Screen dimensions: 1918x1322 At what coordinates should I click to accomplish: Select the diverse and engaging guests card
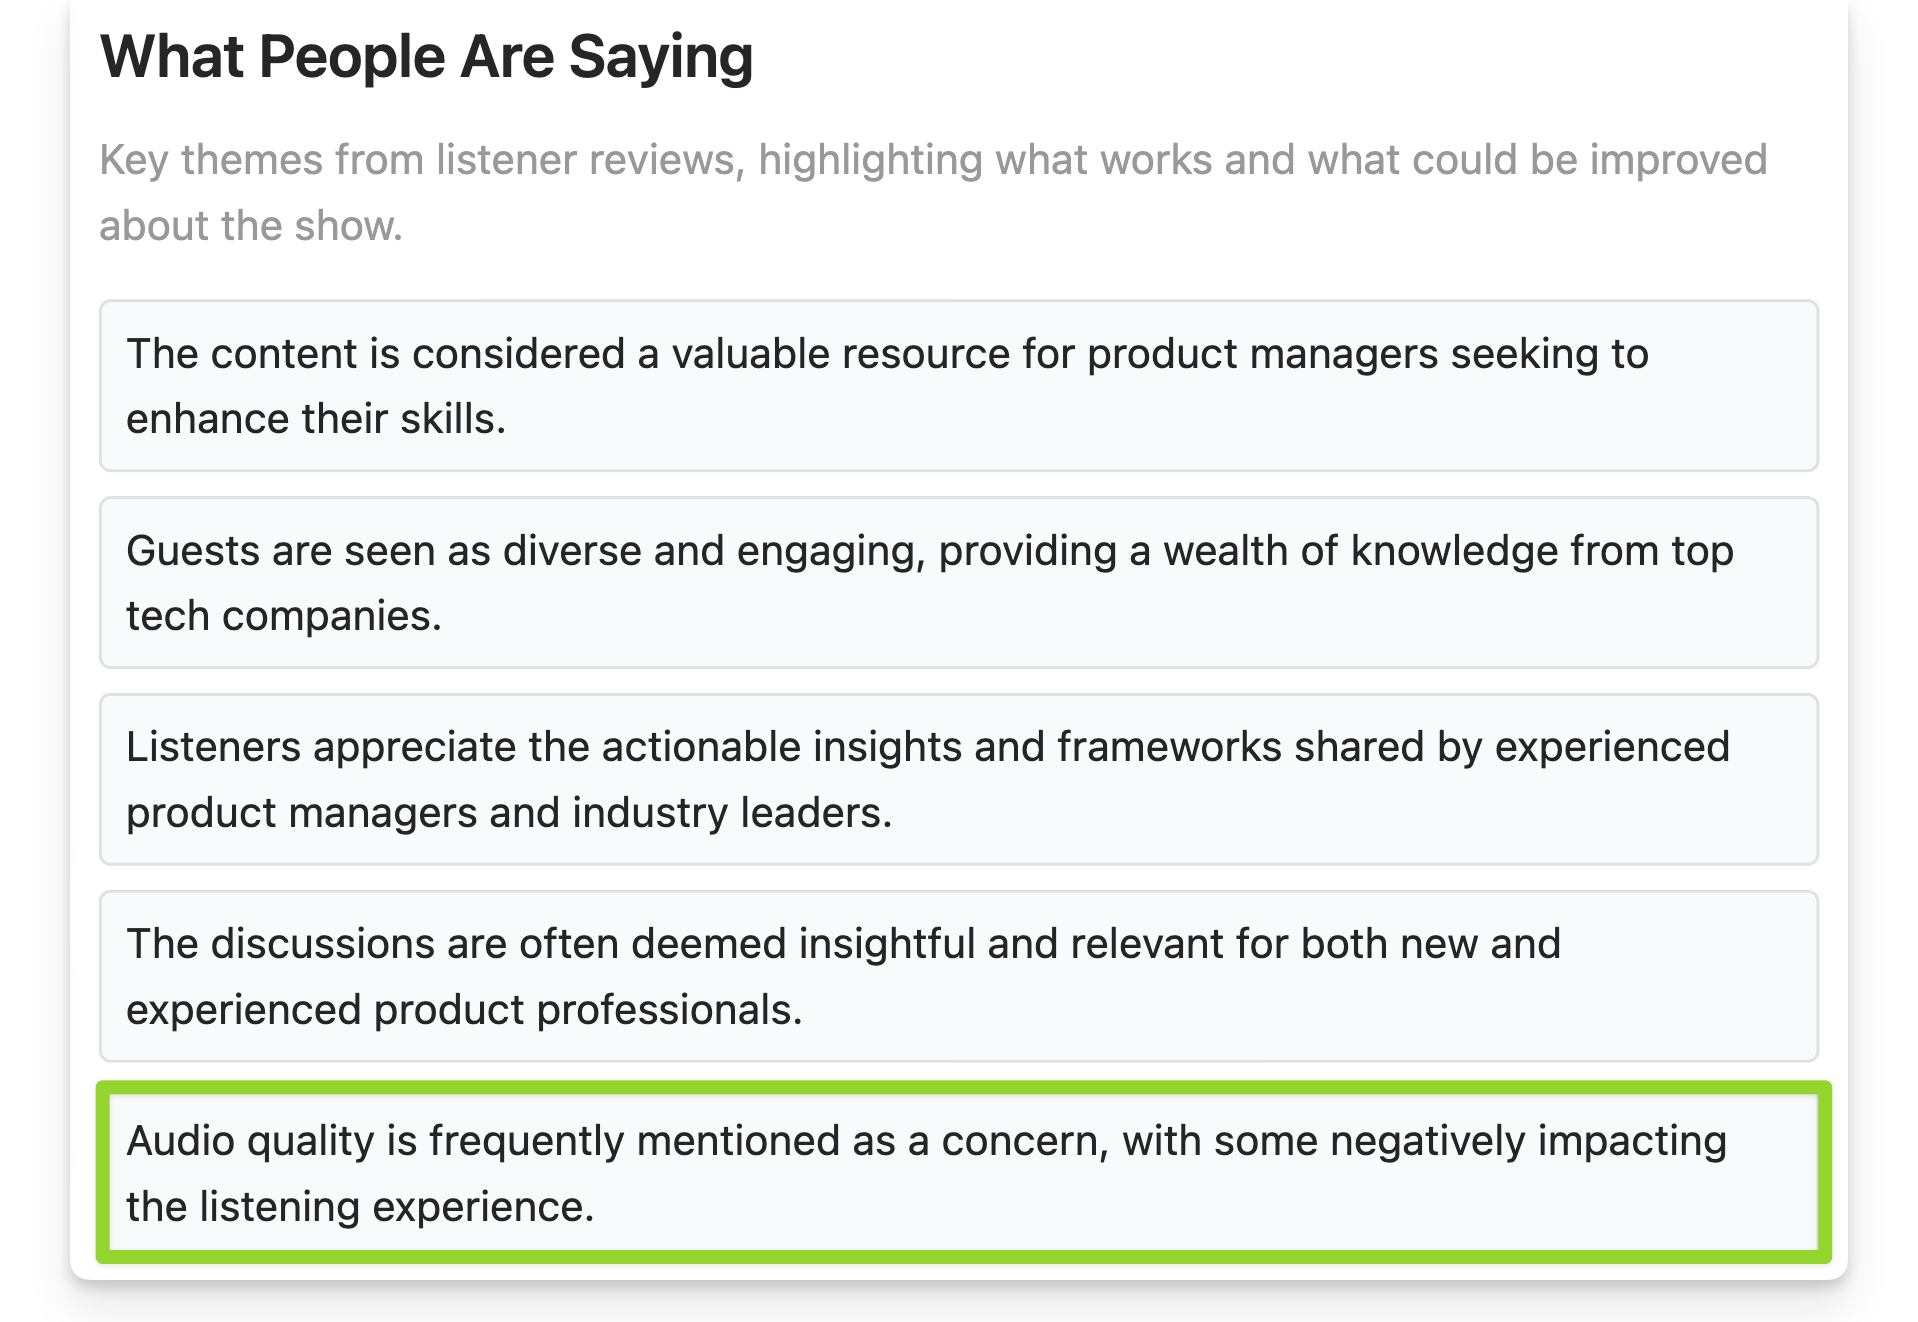tap(959, 582)
